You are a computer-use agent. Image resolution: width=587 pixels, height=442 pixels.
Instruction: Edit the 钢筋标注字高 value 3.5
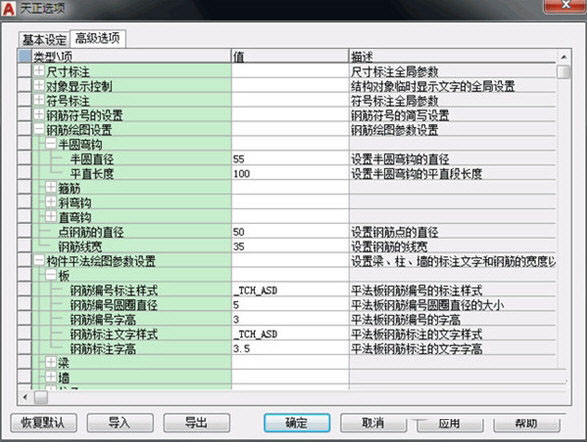coord(290,349)
